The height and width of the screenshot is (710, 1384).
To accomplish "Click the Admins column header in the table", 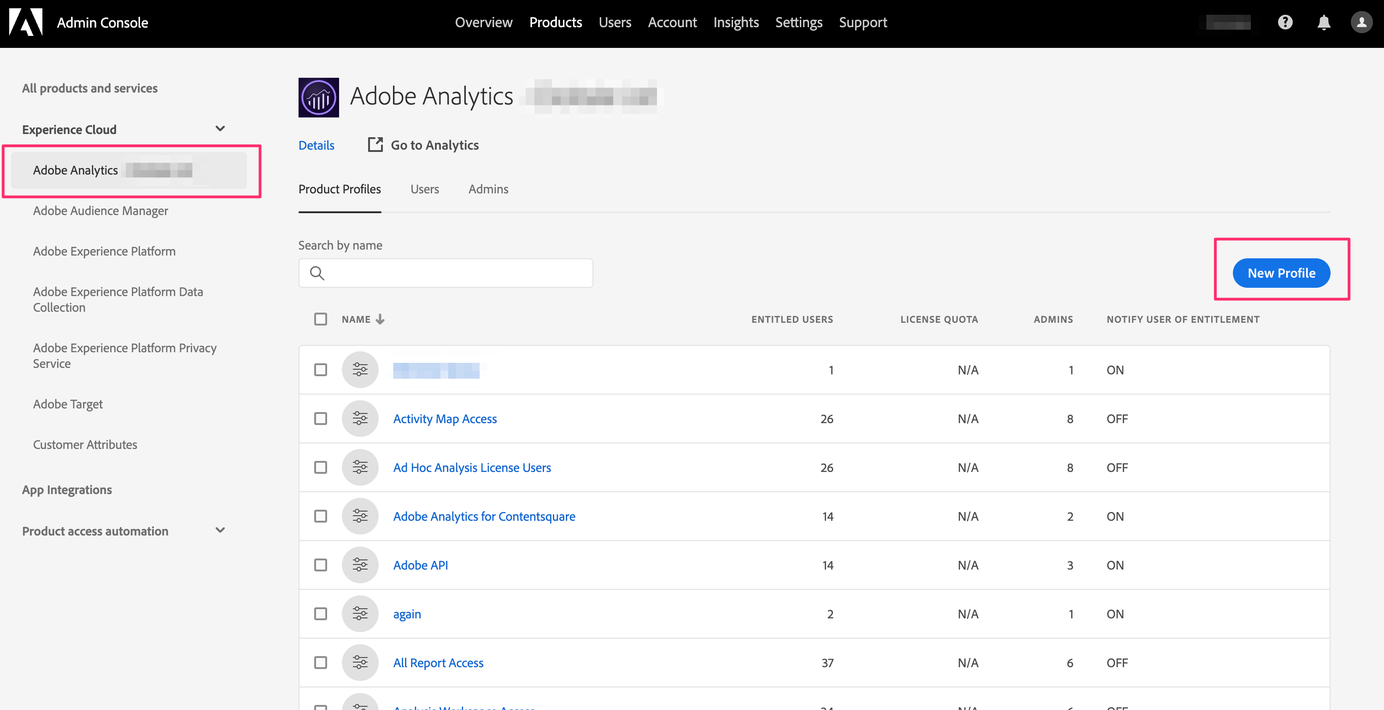I will tap(1053, 319).
